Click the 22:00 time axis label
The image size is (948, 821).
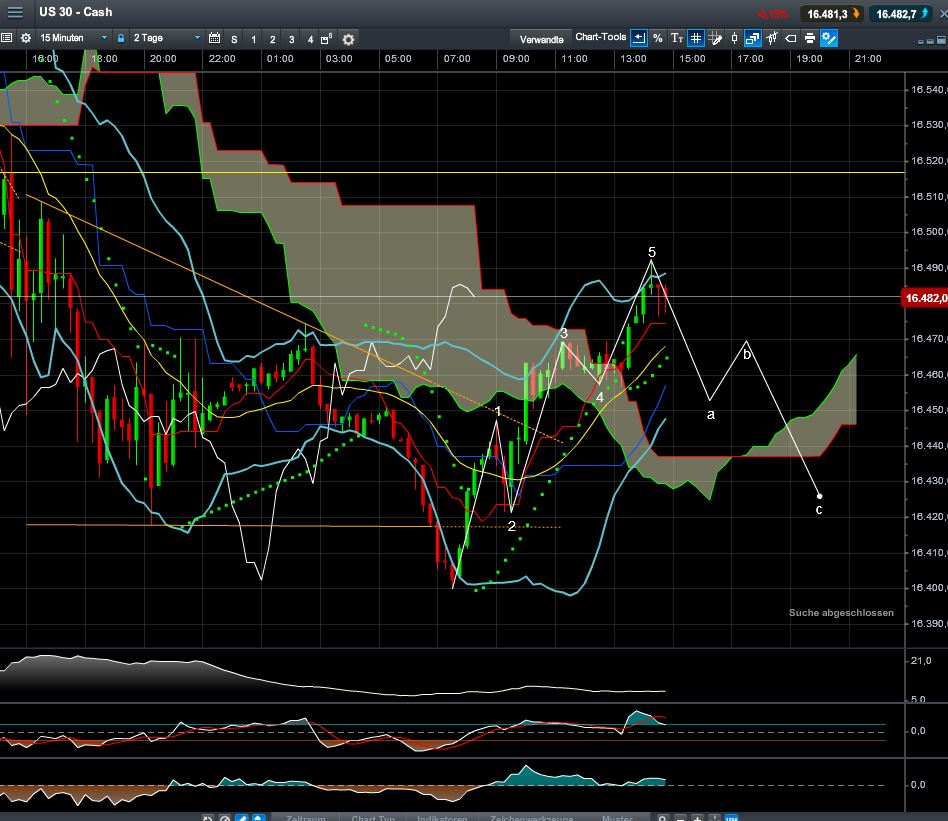point(222,59)
